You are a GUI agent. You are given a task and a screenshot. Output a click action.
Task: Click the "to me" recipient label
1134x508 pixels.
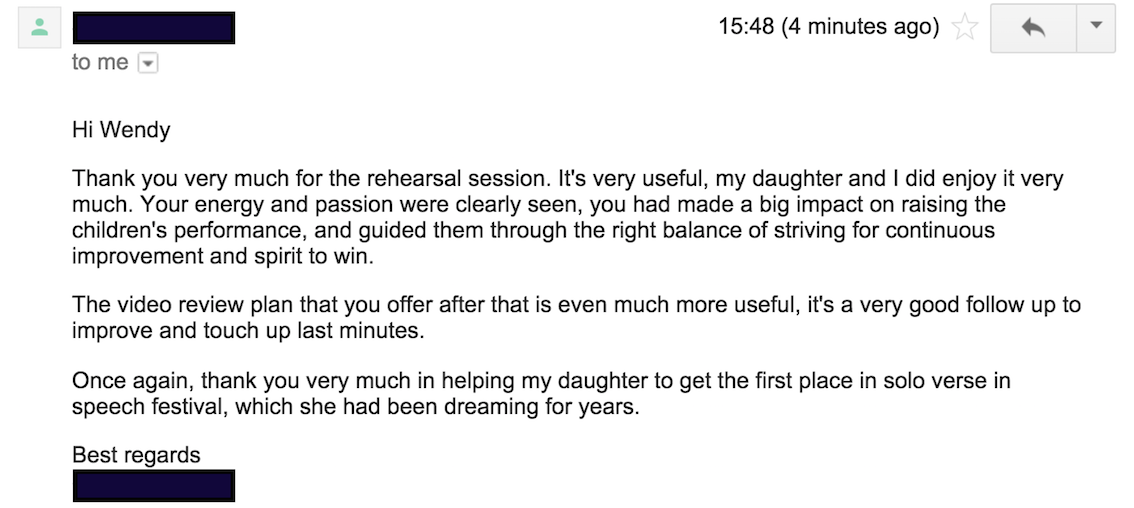pos(100,63)
